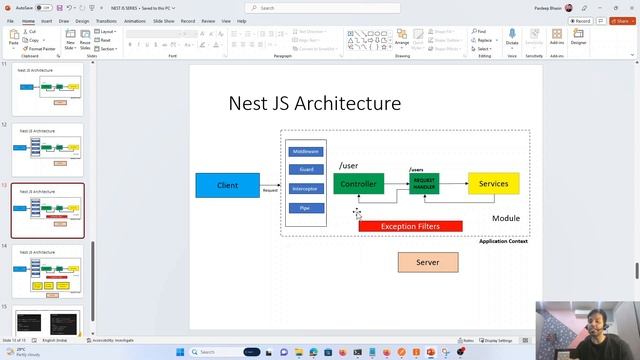Viewport: 640px width, 360px height.
Task: Click Accessibility: Investigate in status bar
Action: click(110, 340)
